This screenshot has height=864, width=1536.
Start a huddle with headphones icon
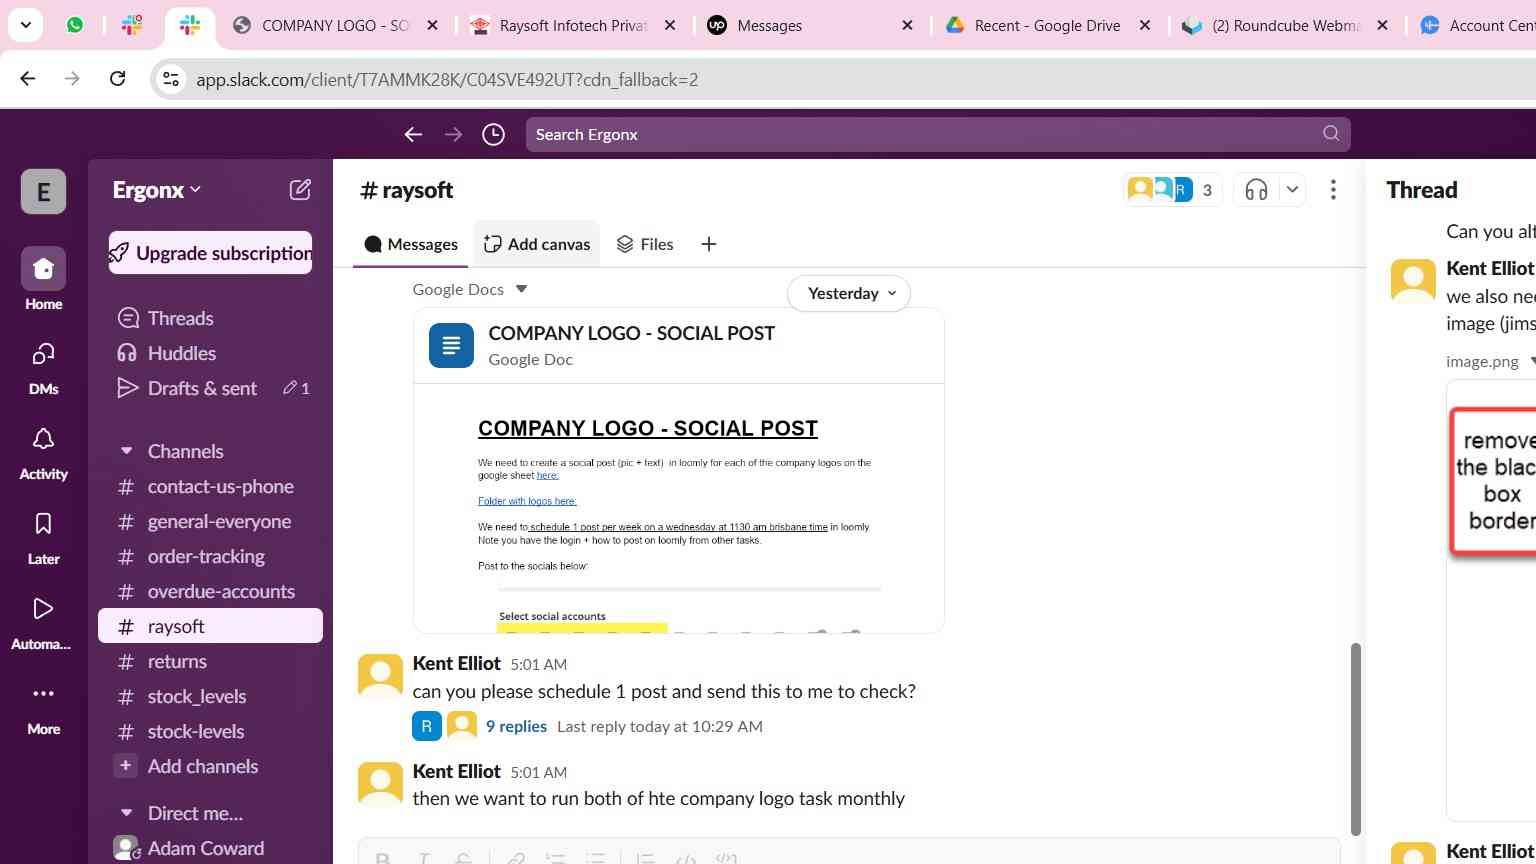1256,190
